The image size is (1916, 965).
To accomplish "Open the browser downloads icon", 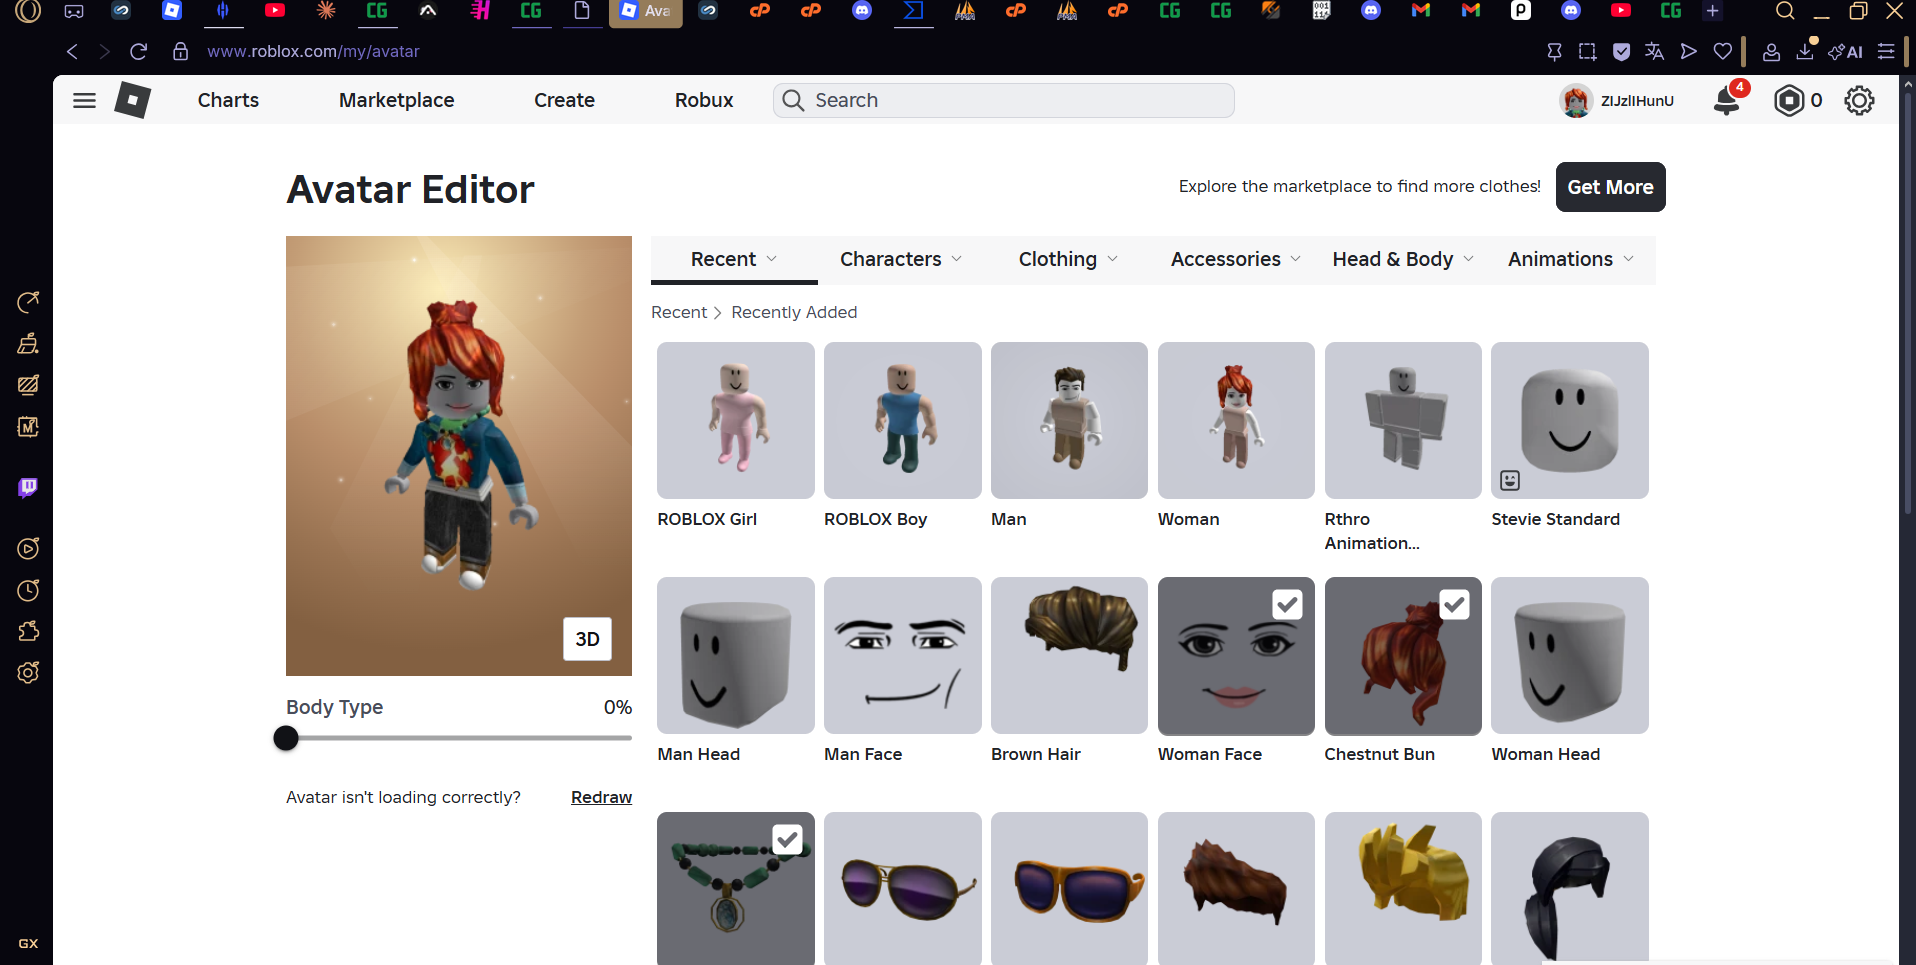I will pos(1805,51).
